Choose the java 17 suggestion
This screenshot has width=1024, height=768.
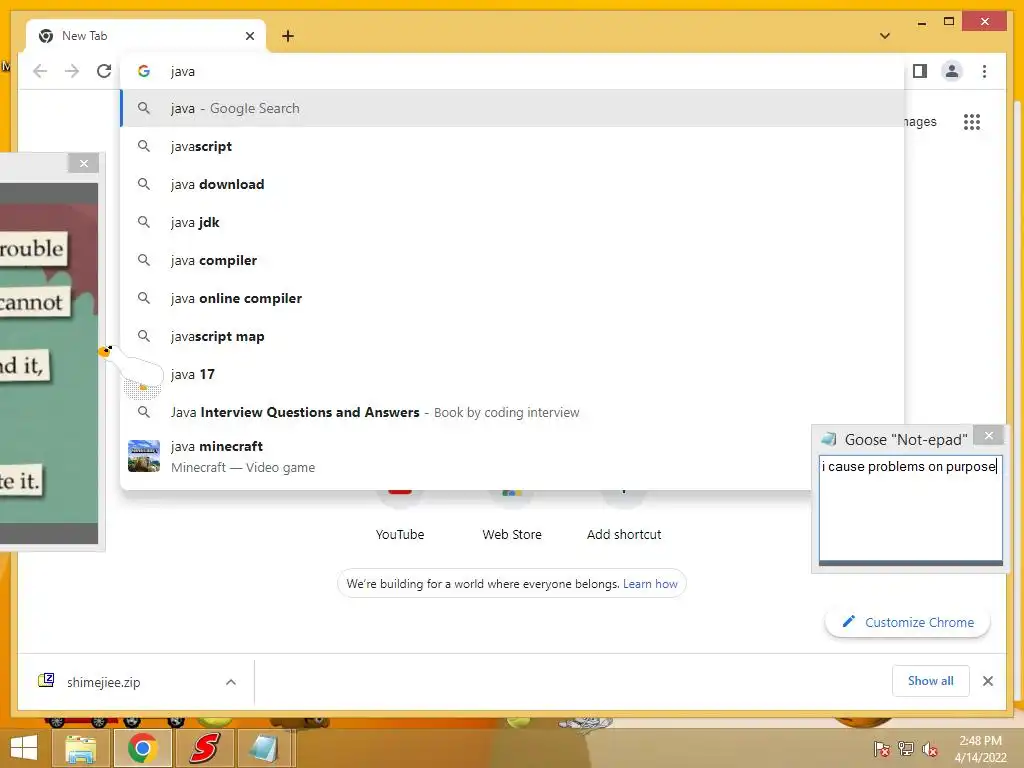click(x=513, y=374)
